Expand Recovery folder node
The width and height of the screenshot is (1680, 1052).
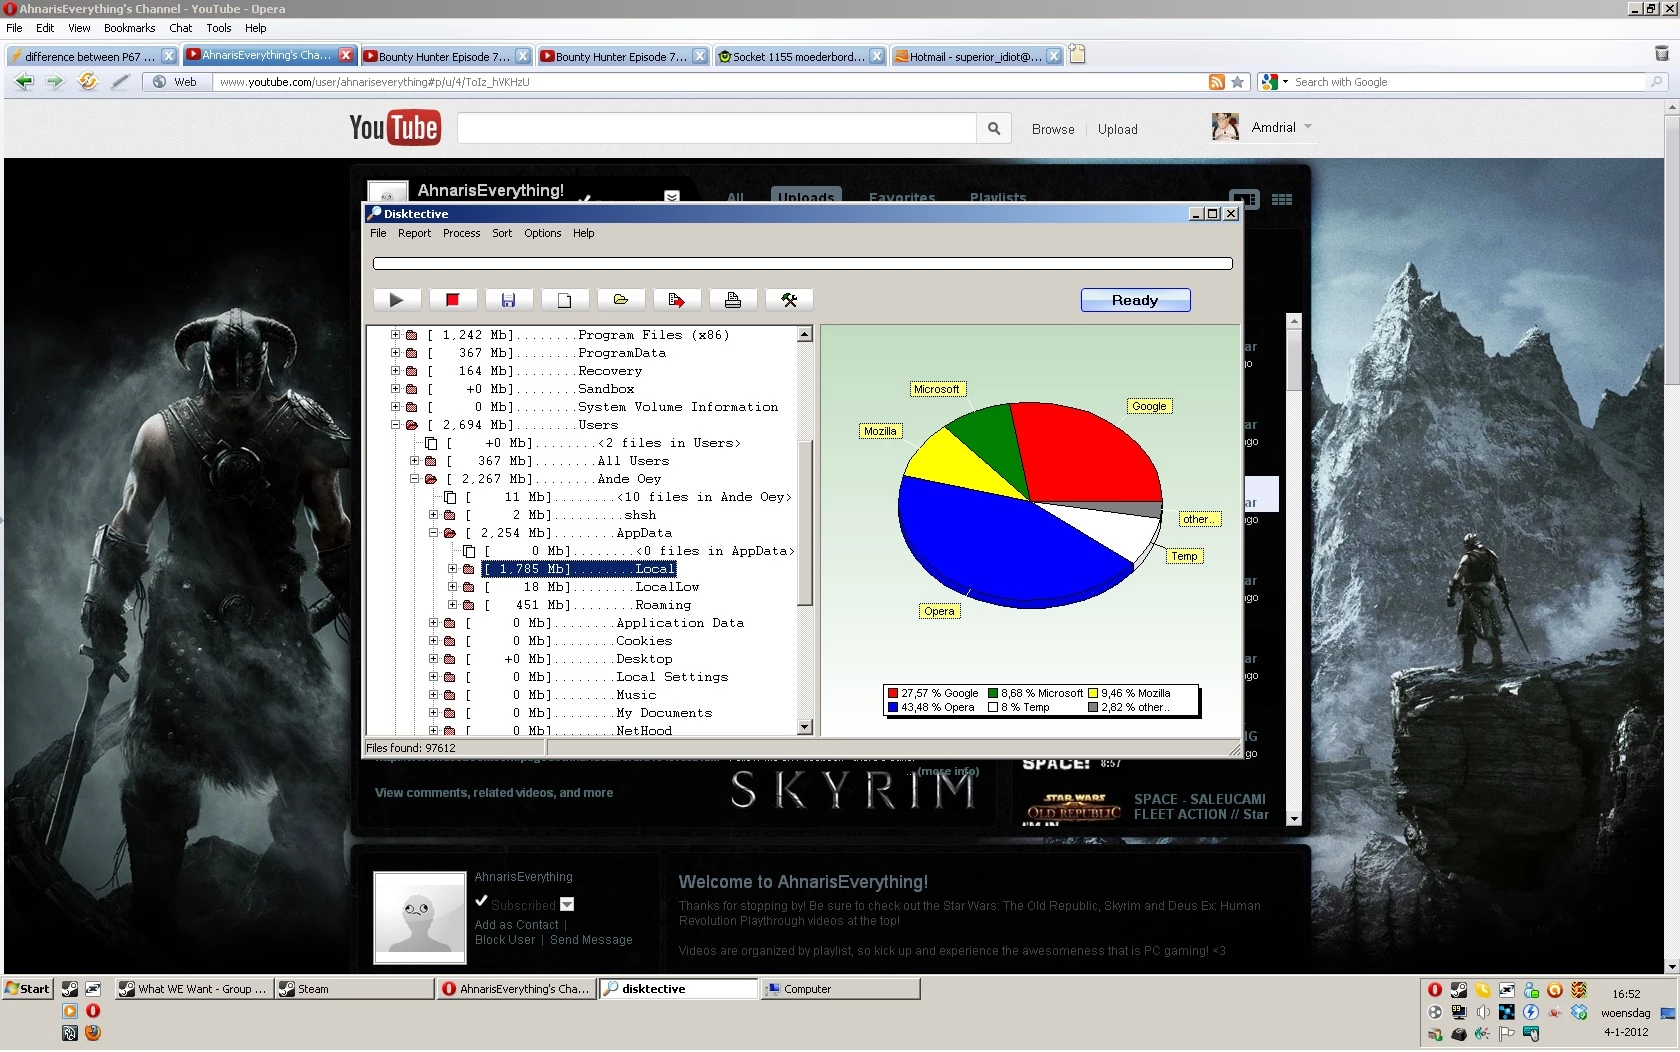pyautogui.click(x=395, y=371)
